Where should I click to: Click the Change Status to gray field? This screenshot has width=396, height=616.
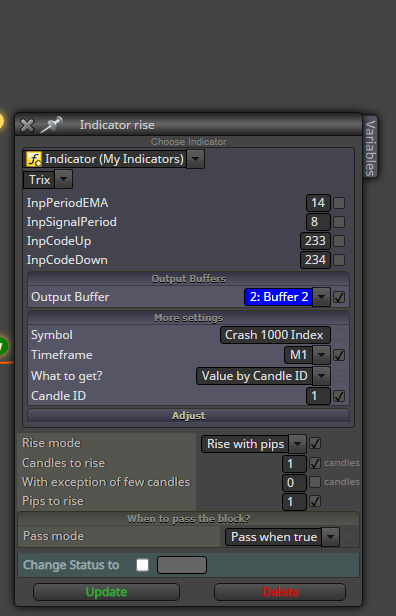(182, 565)
